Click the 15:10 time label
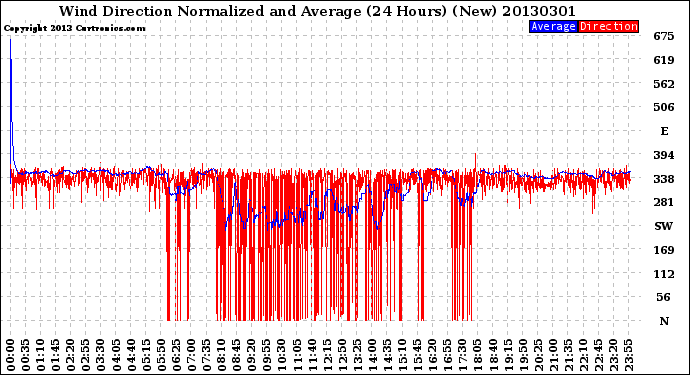Screen dimensions: 690x375 click(x=402, y=355)
